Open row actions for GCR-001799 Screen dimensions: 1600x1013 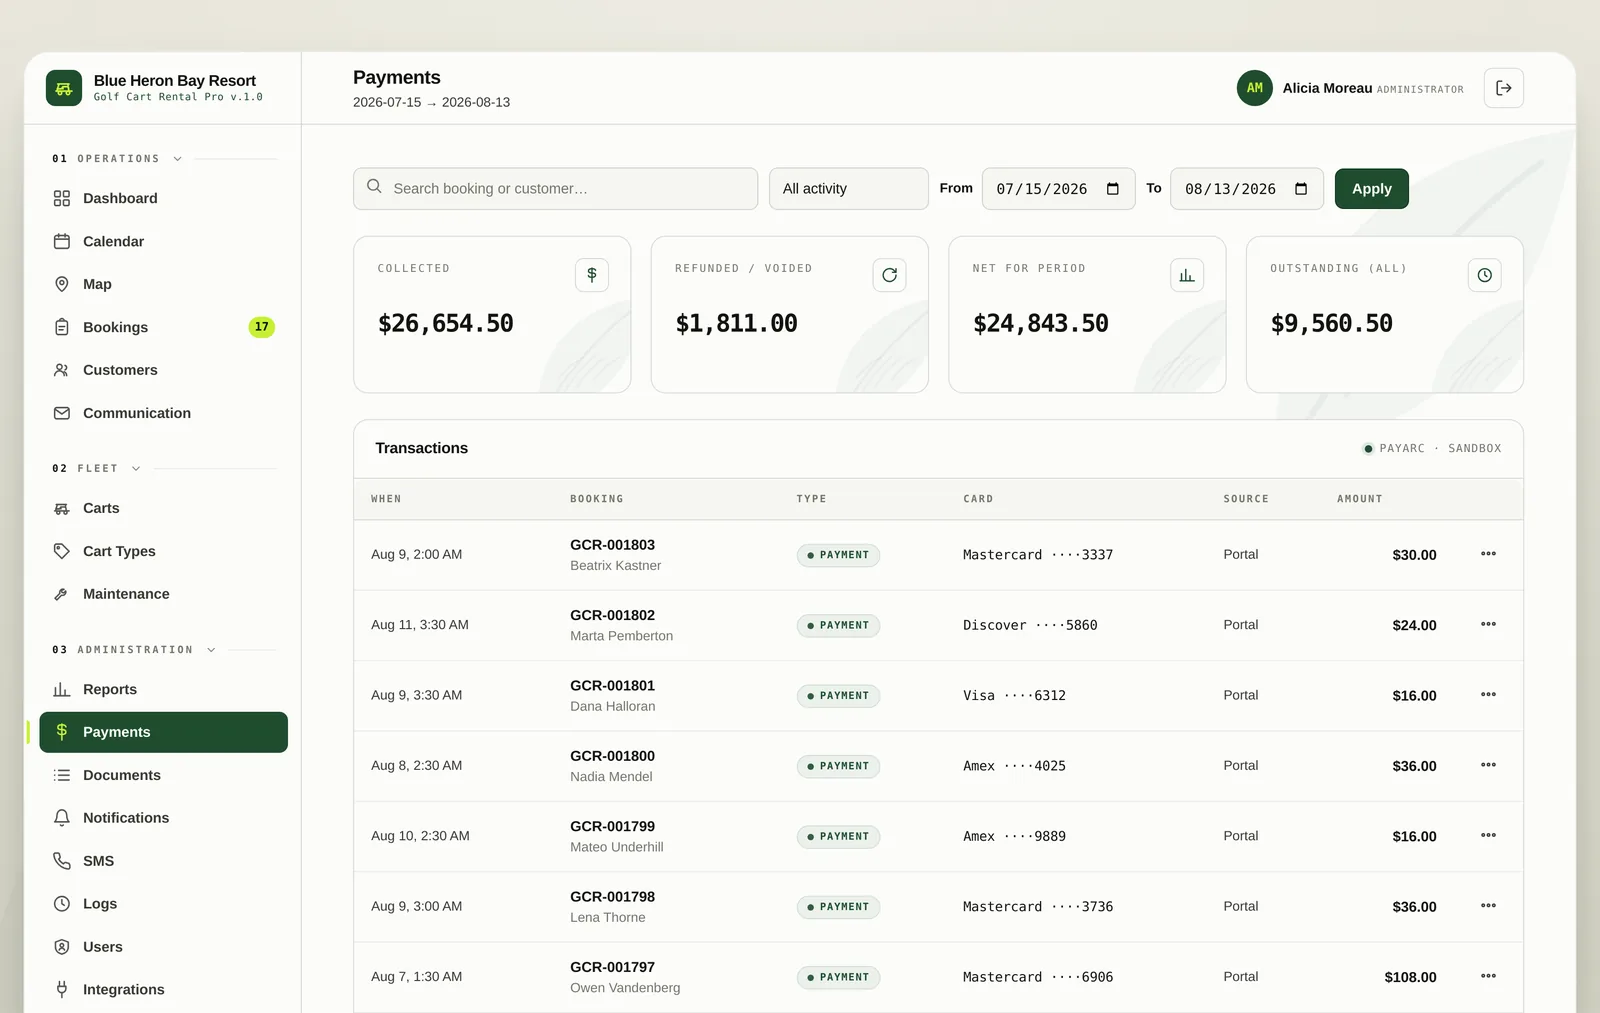tap(1488, 835)
